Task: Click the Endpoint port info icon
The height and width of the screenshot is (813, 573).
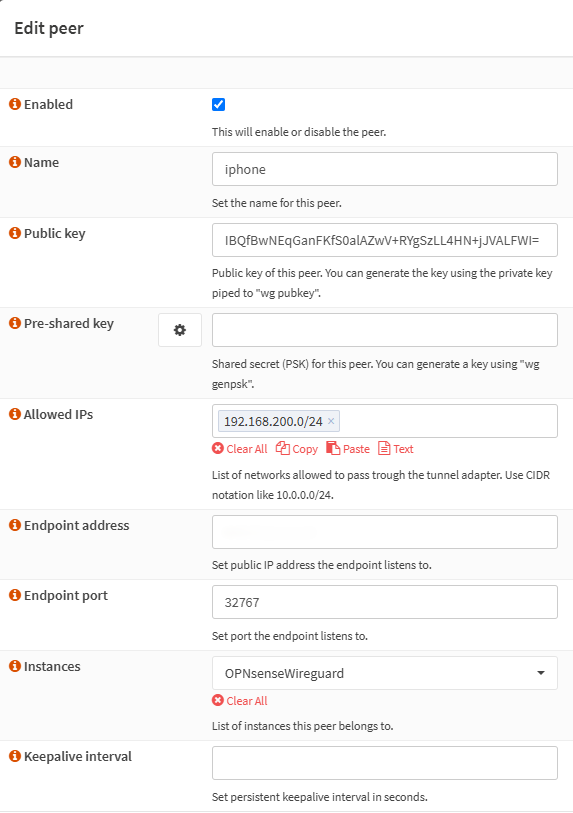Action: click(15, 595)
